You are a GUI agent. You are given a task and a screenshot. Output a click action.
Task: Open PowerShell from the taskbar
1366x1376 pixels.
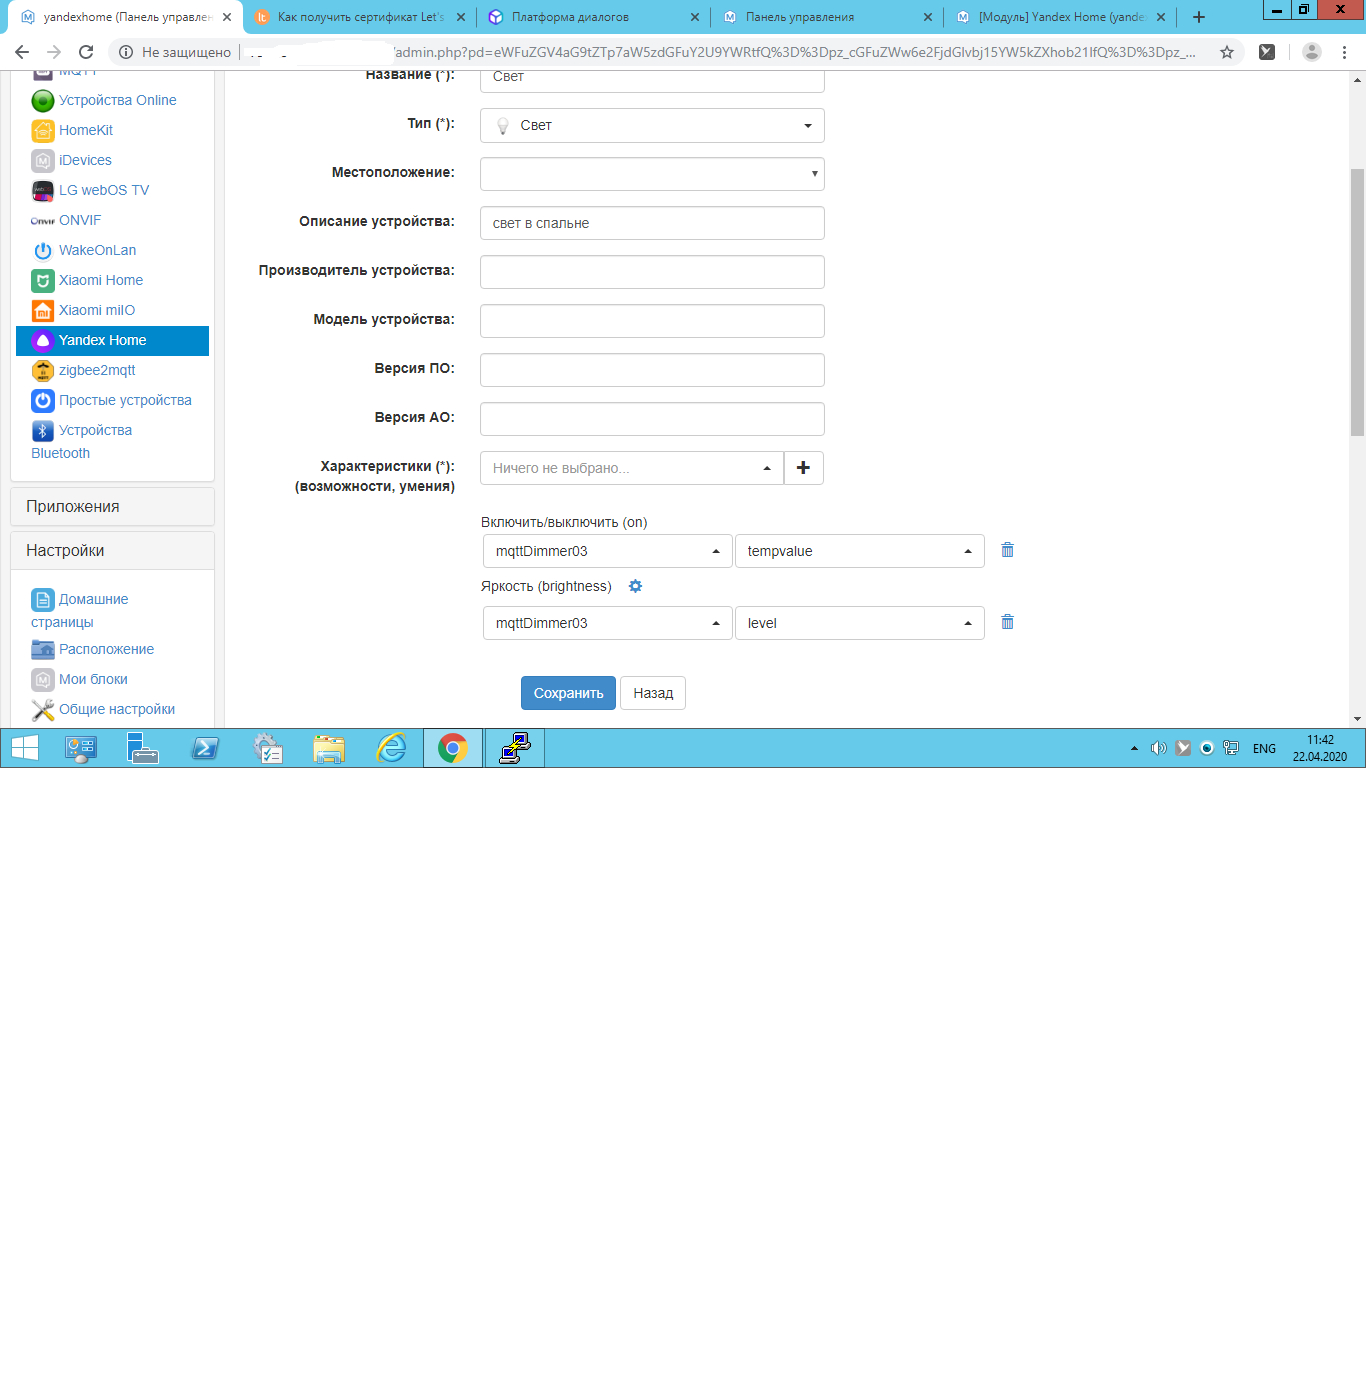205,748
